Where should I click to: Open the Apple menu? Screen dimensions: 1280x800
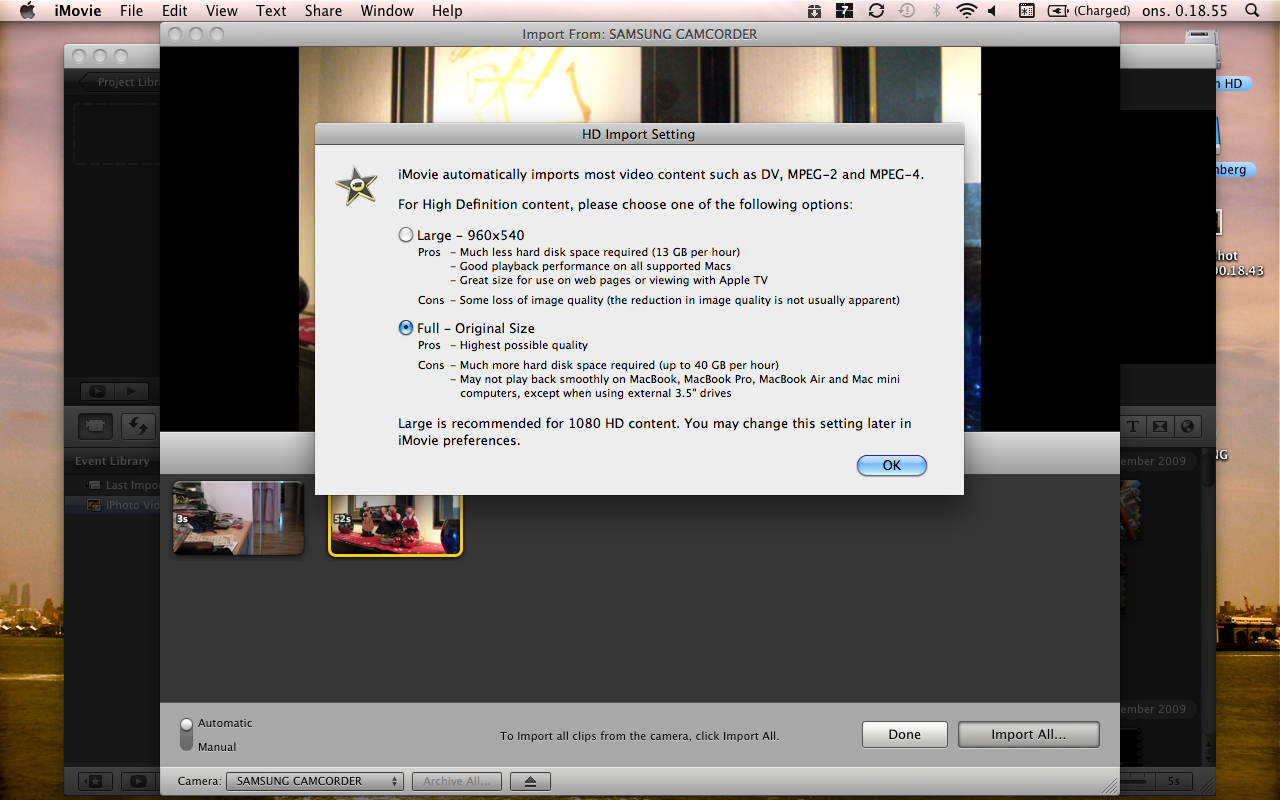[x=28, y=11]
